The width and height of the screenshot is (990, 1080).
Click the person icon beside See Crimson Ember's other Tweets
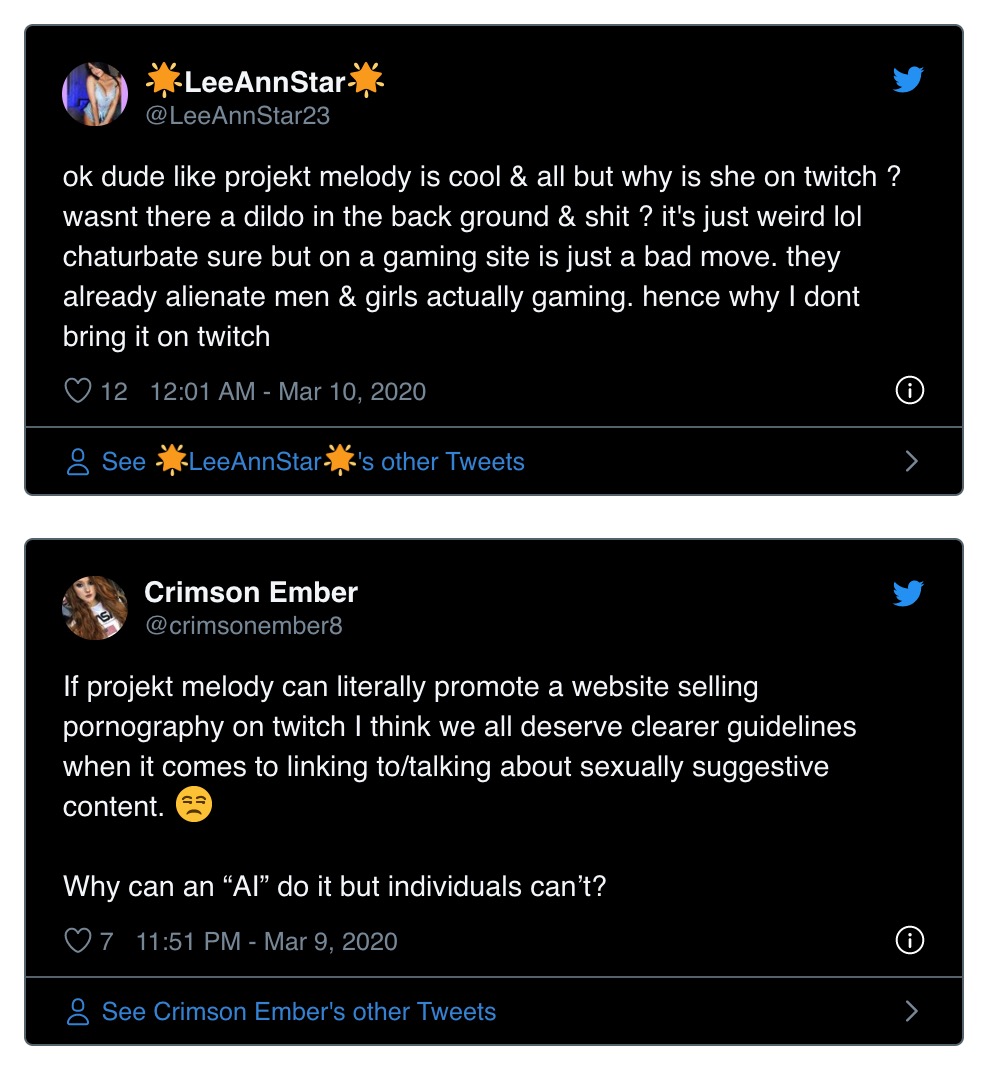[x=78, y=1012]
